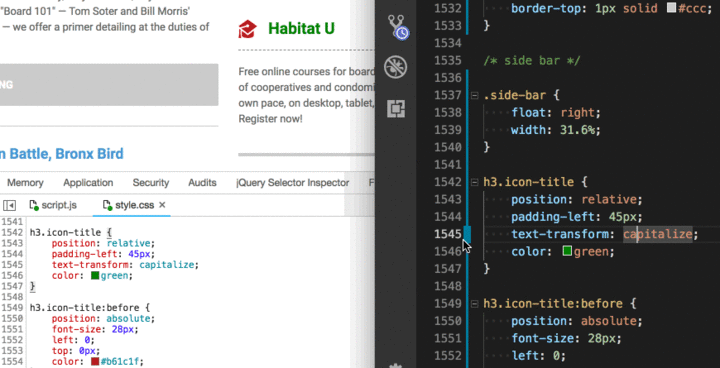The height and width of the screenshot is (368, 720).
Task: Open the Application DevTools tab
Action: [x=88, y=183]
